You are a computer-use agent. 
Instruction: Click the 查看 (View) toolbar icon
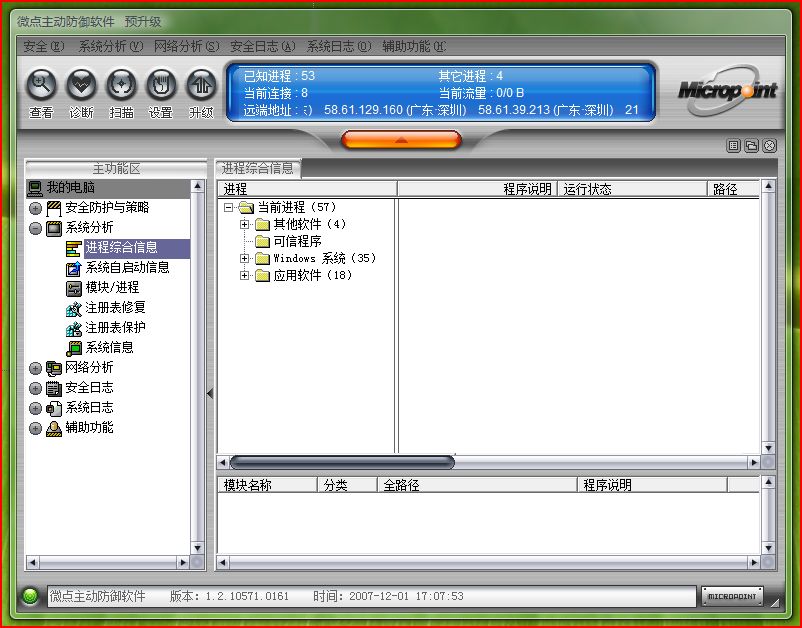(x=41, y=85)
